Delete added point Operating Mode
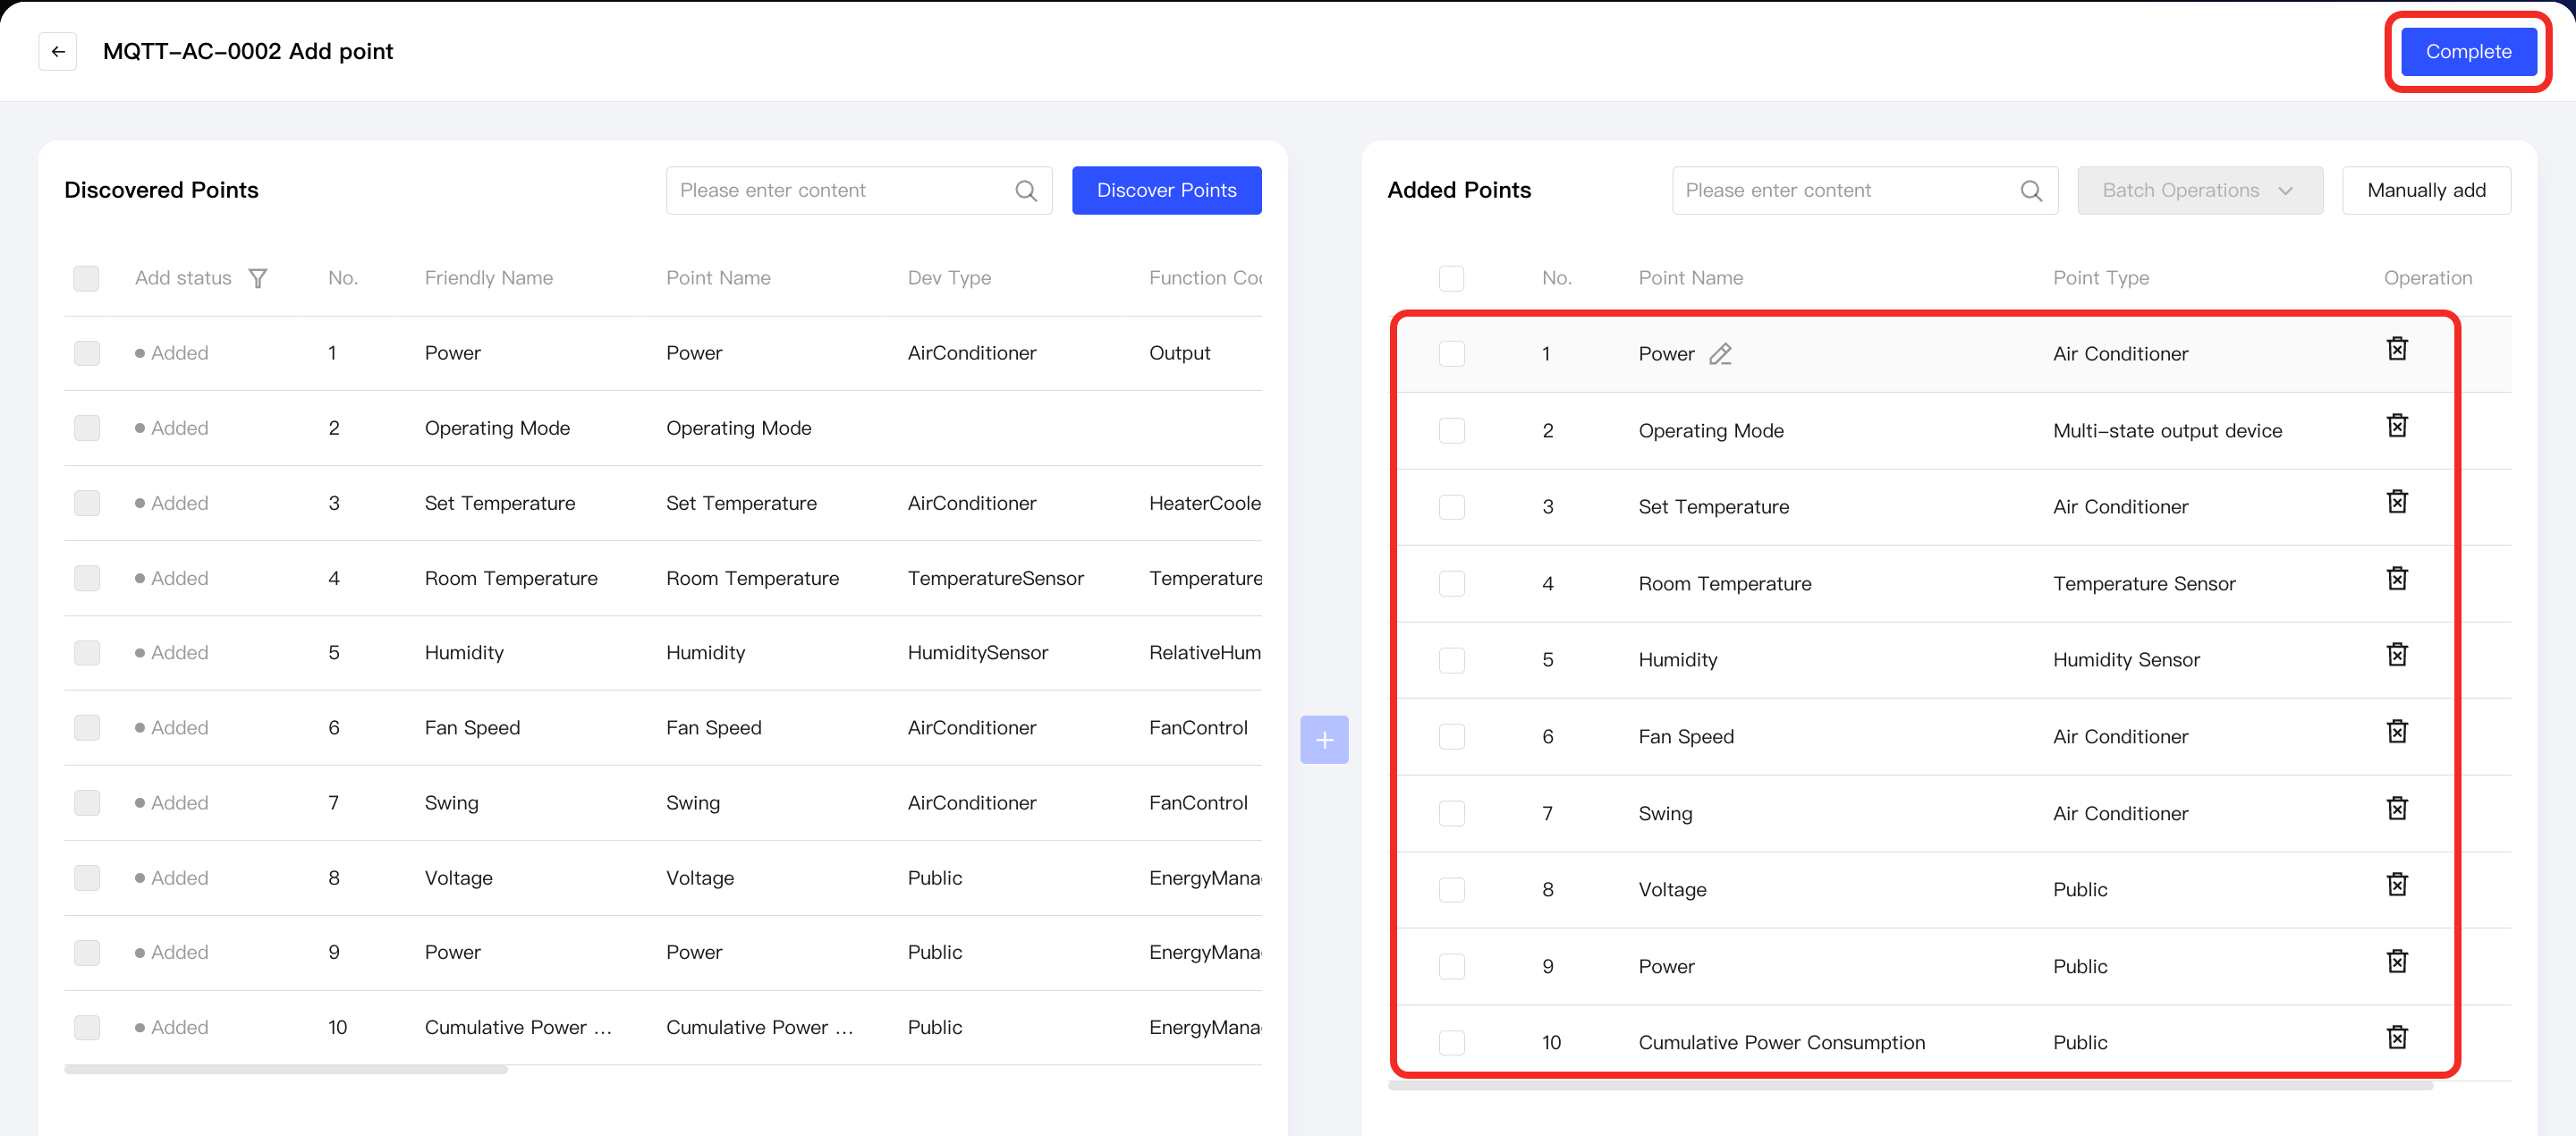 pos(2397,426)
